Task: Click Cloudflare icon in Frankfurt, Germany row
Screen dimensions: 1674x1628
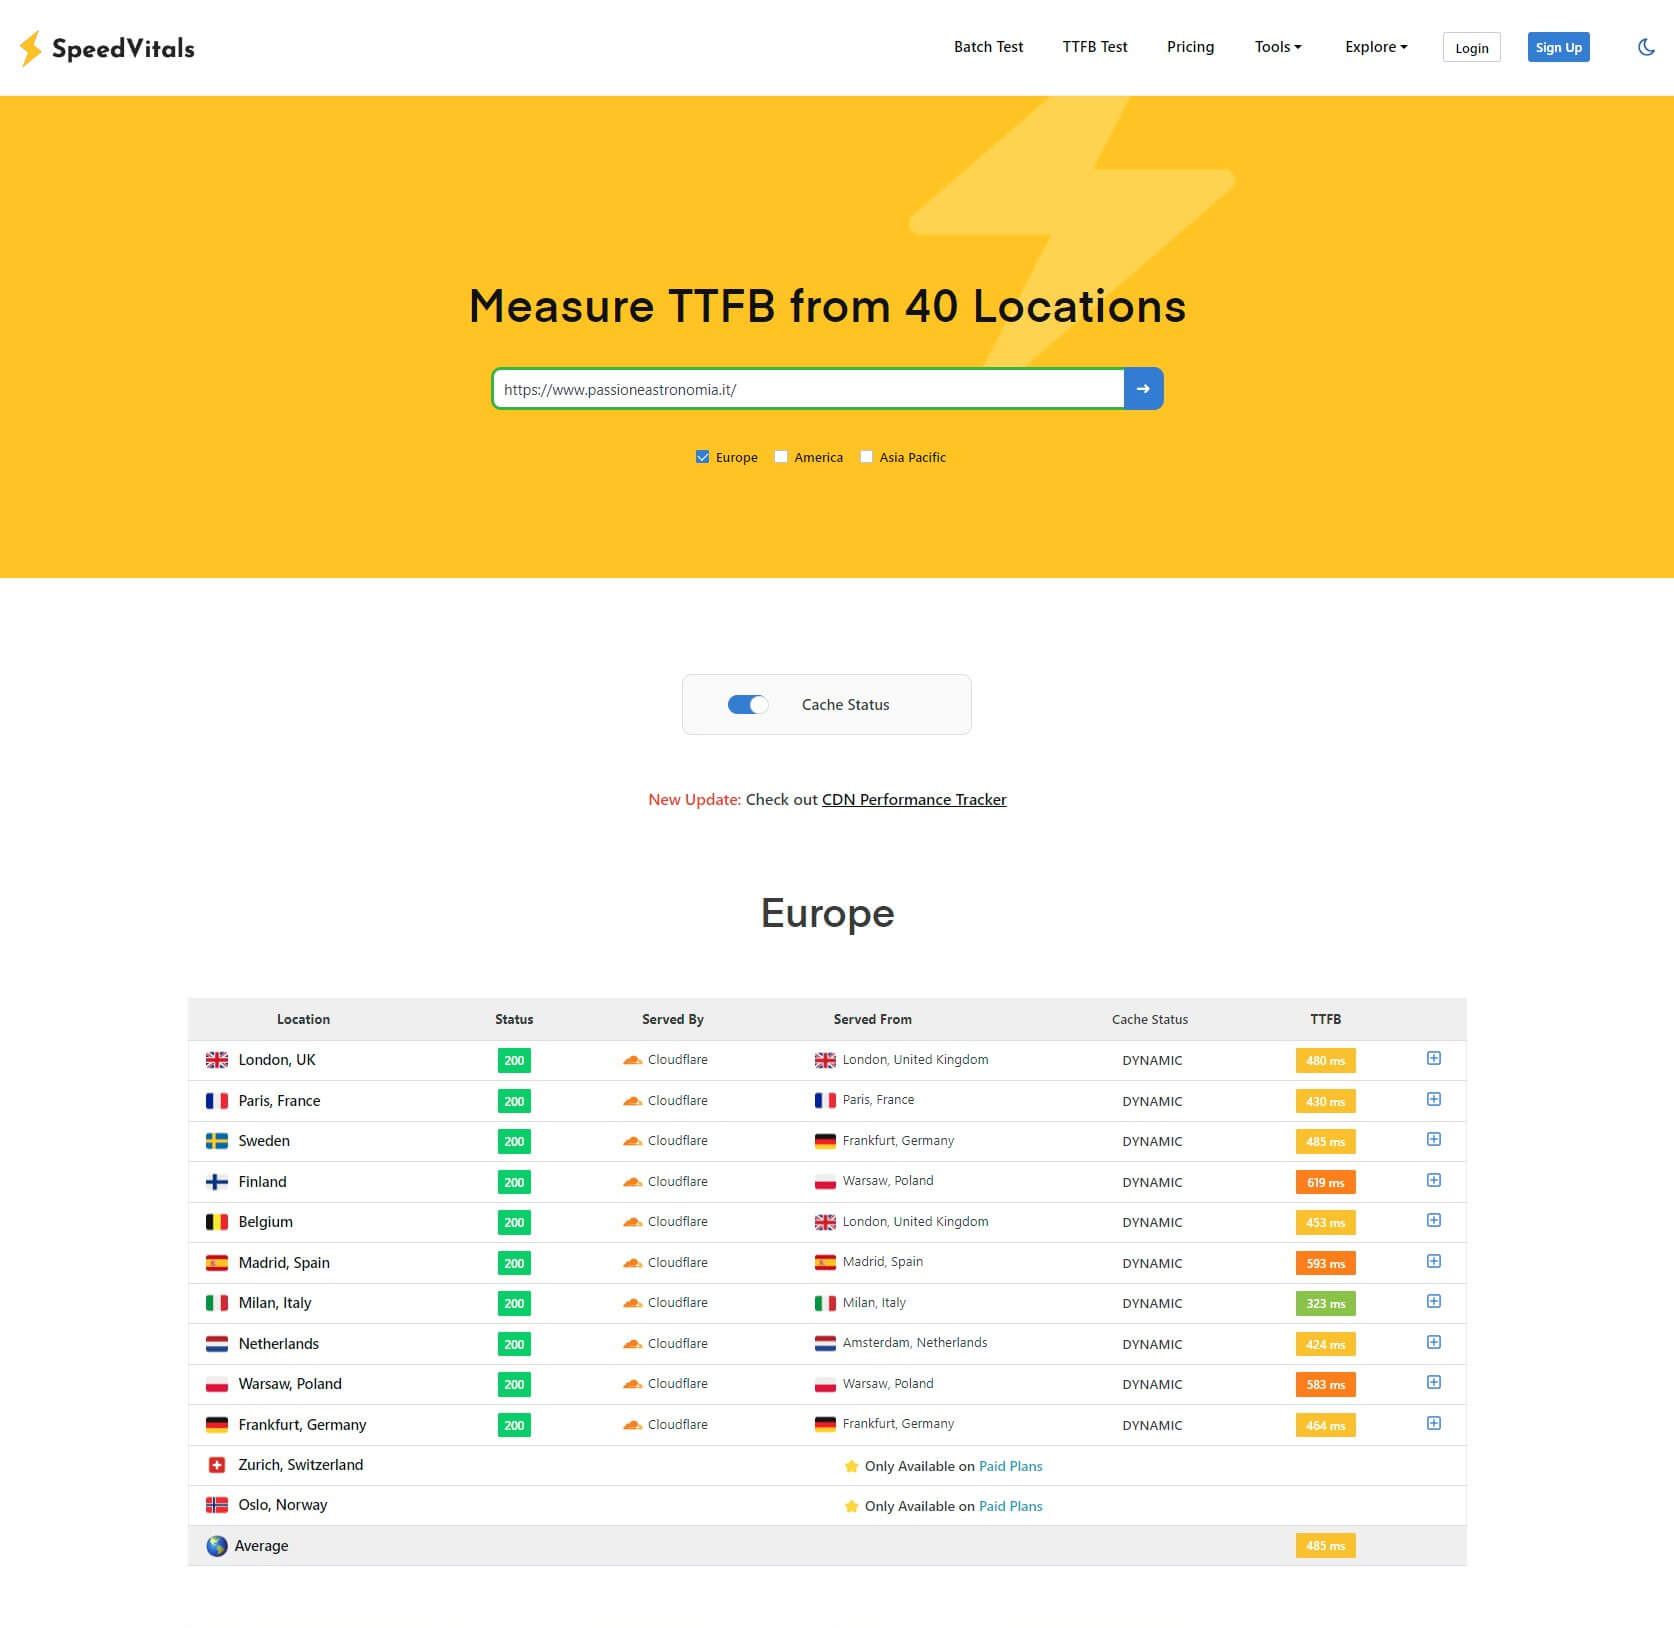Action: [633, 1425]
